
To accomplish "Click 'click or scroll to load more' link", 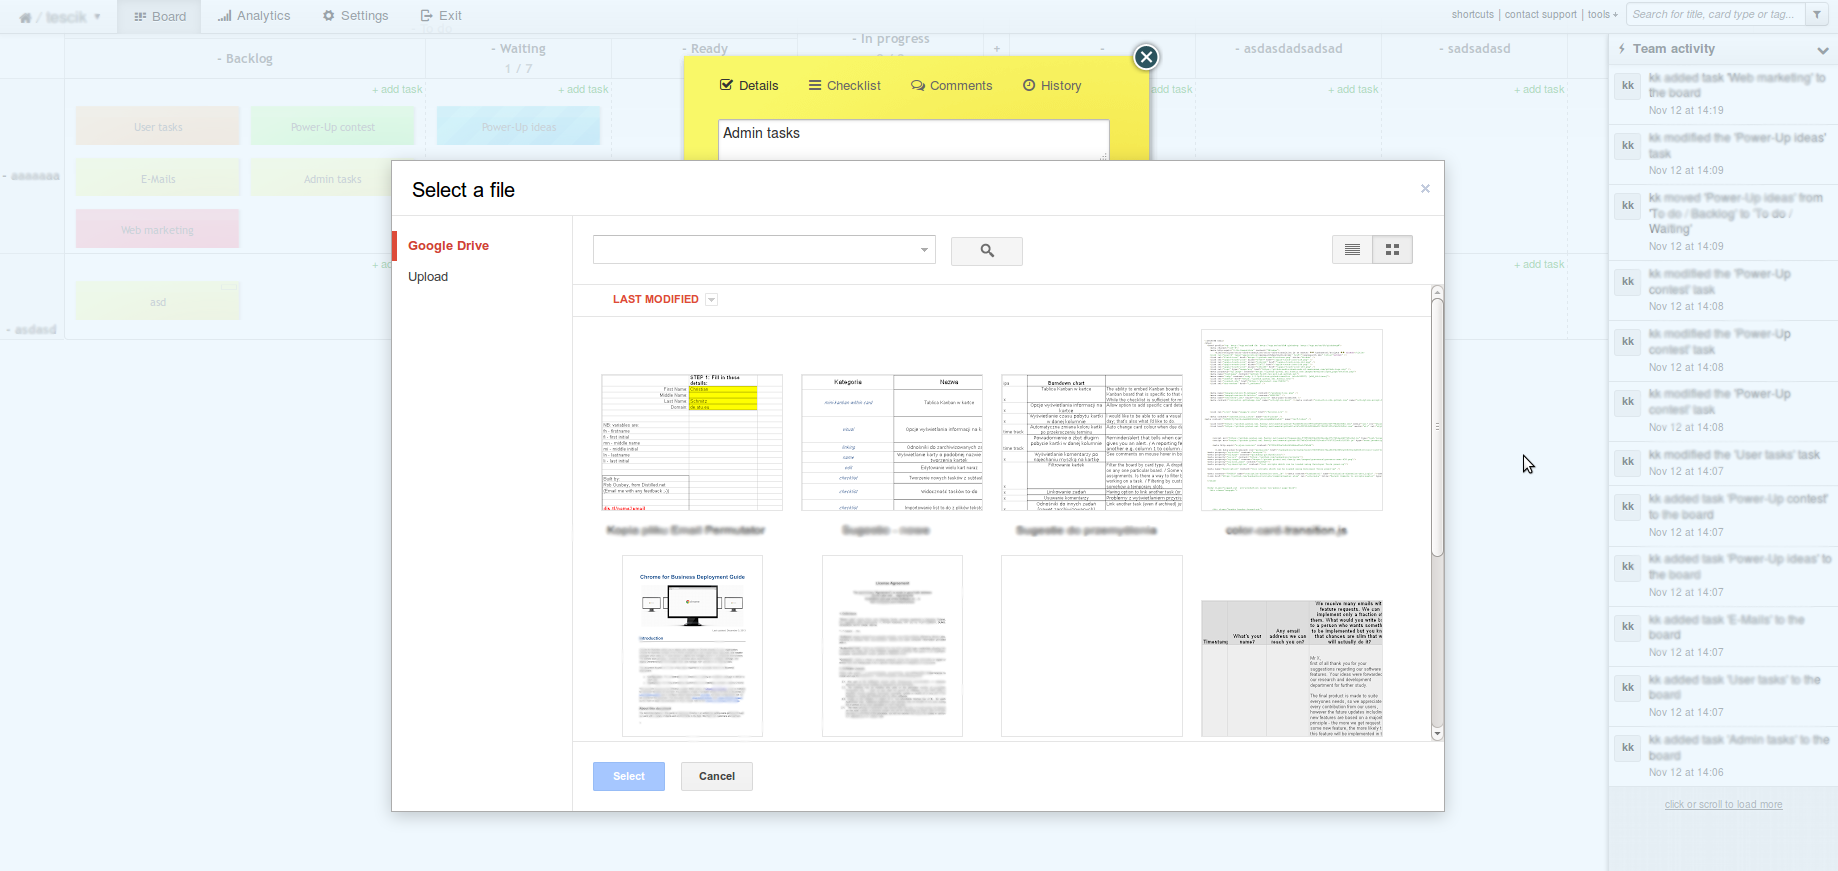I will click(1723, 804).
